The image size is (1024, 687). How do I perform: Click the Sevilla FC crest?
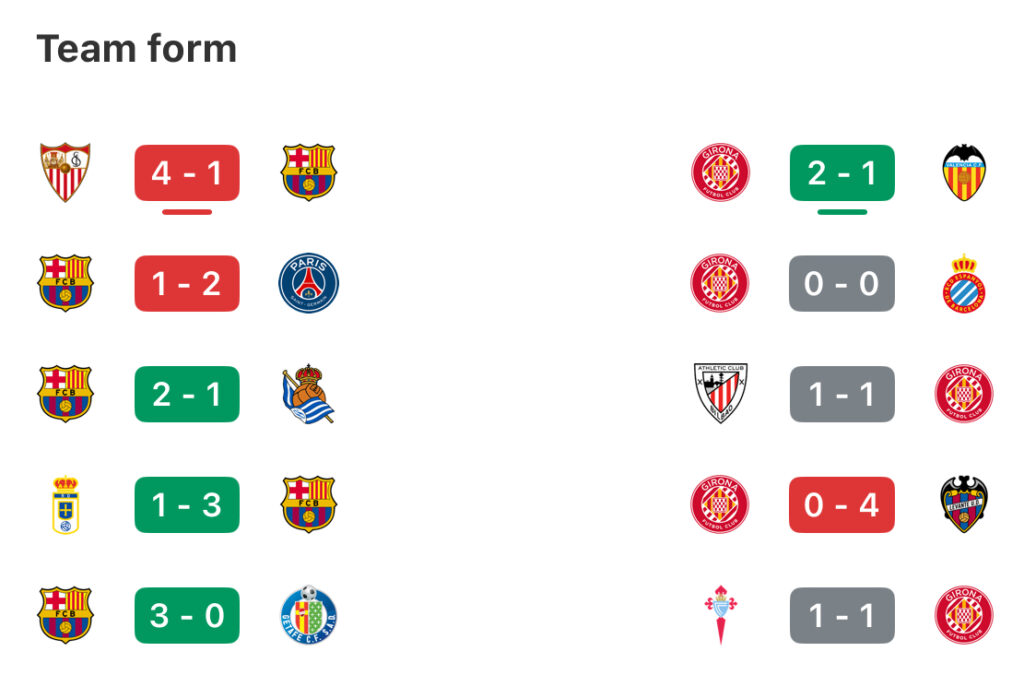coord(65,172)
